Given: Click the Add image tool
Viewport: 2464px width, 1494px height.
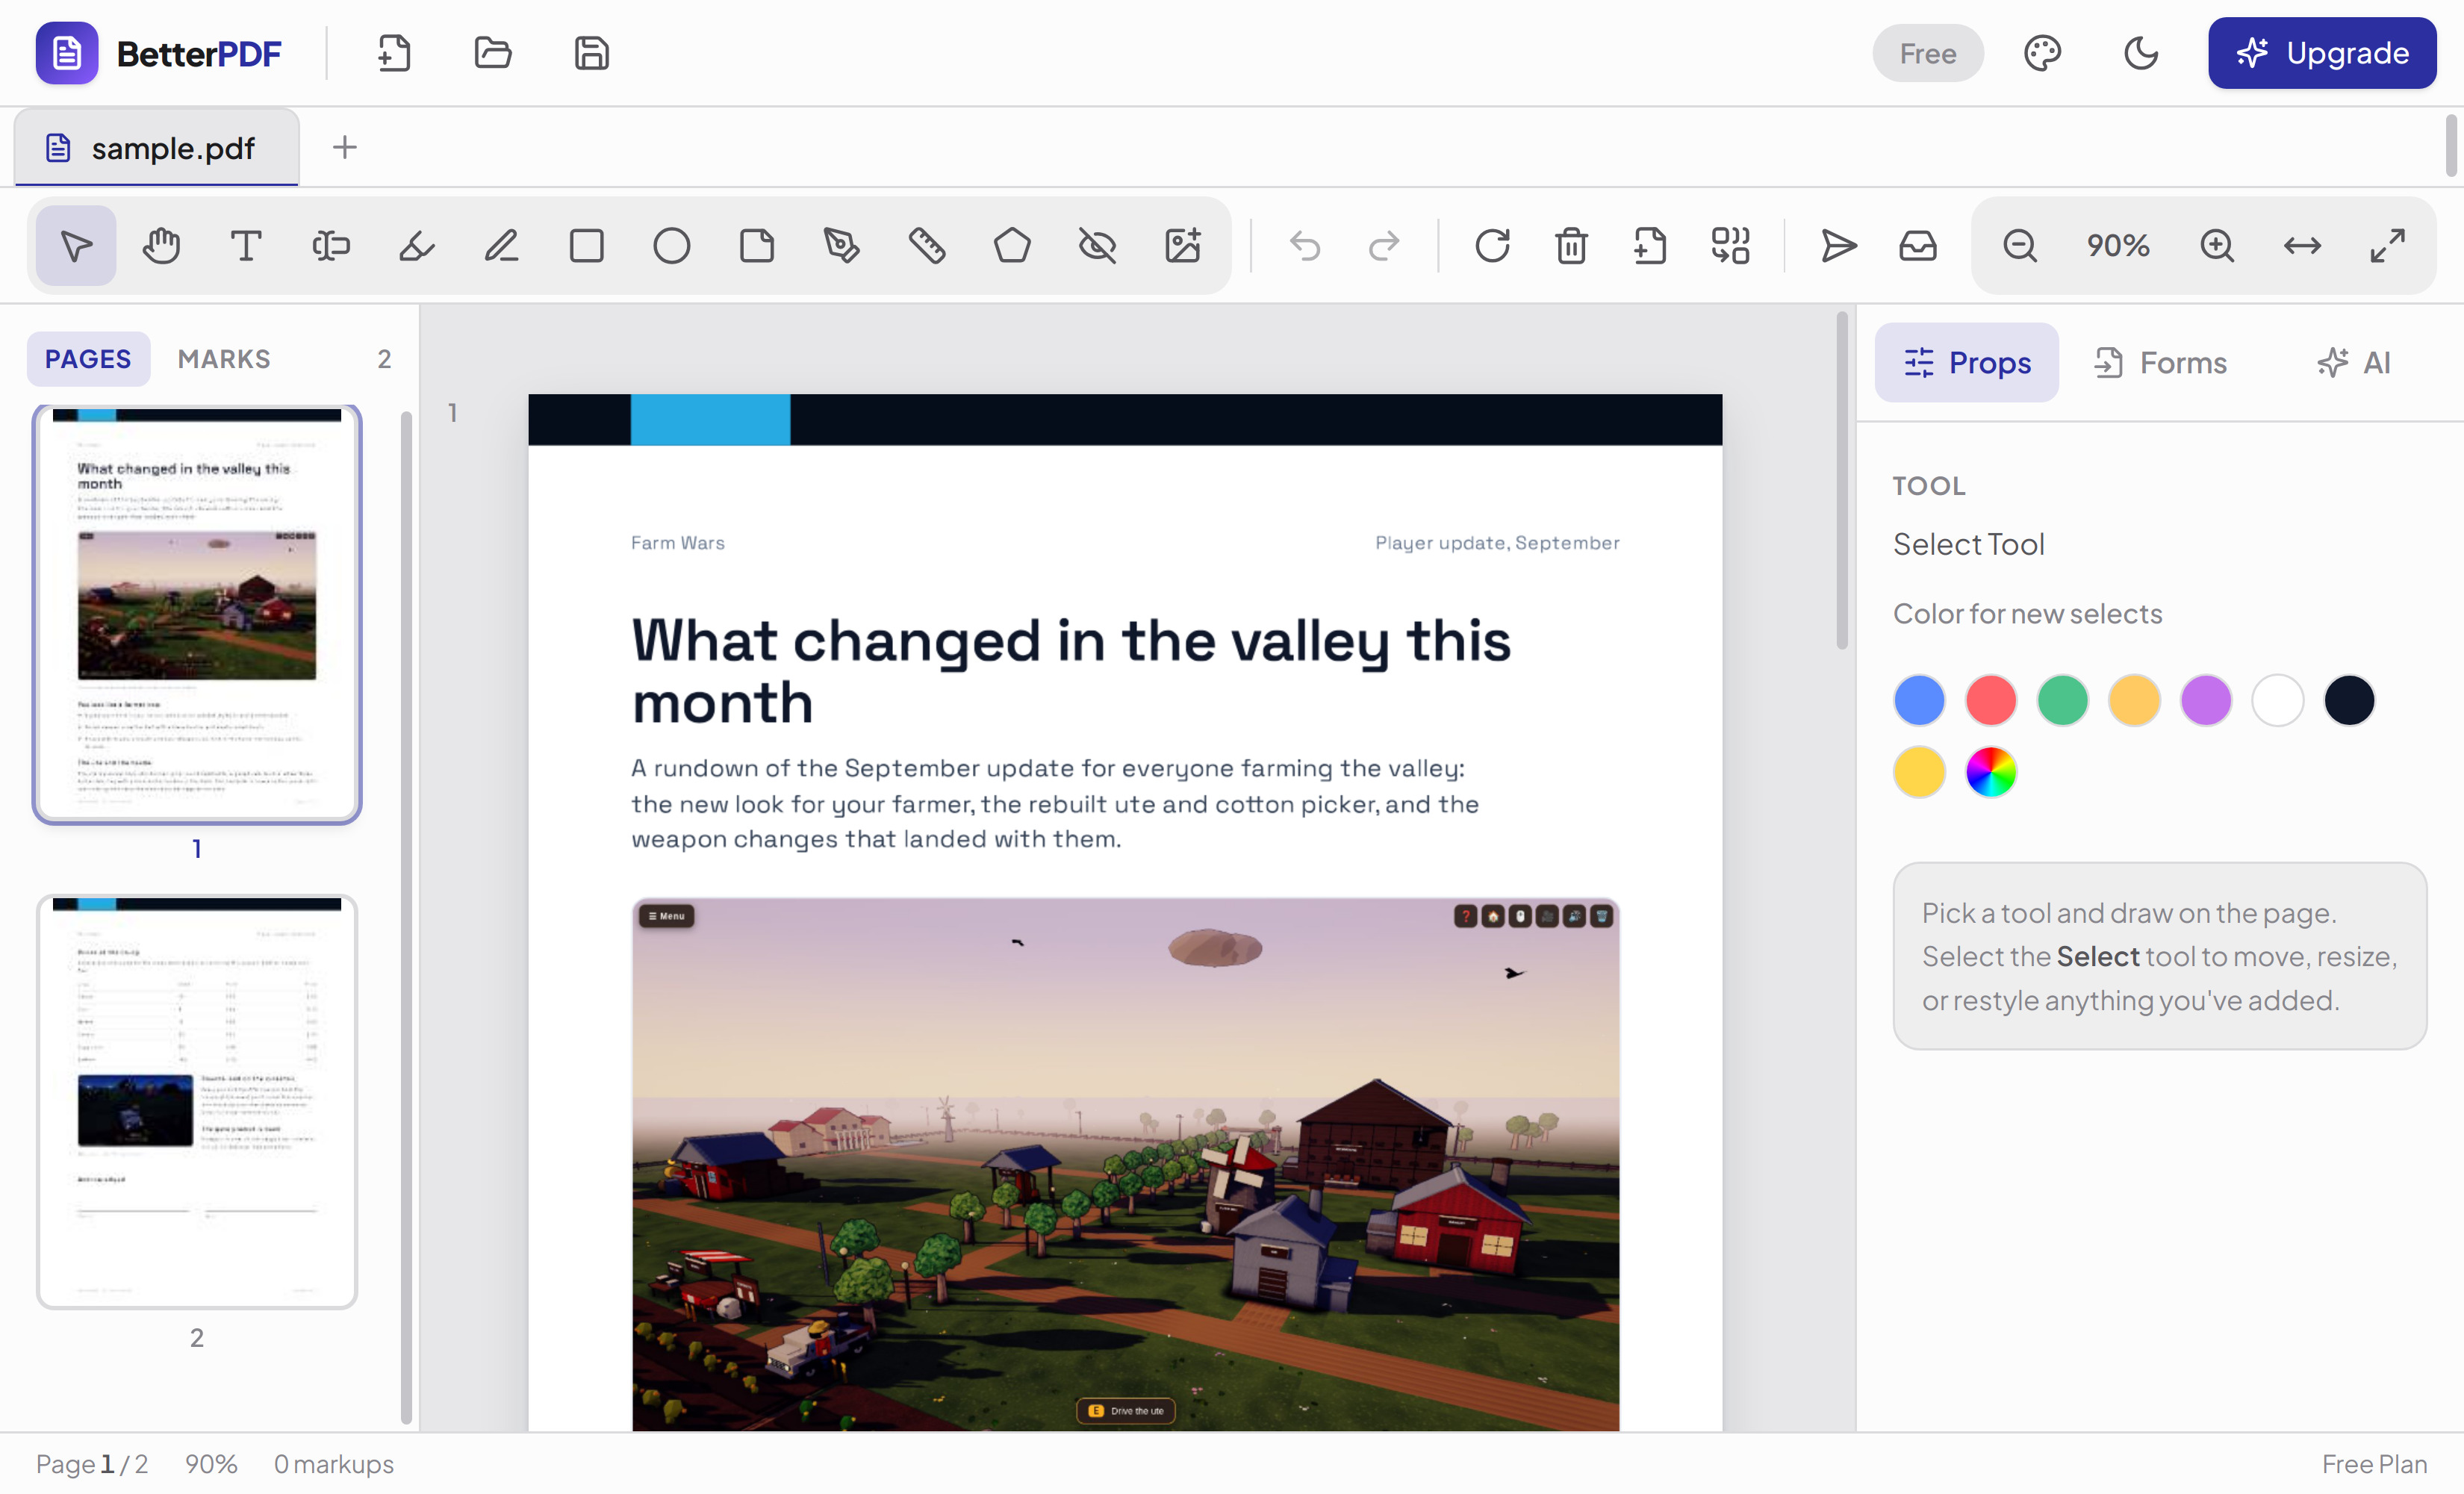Looking at the screenshot, I should click(1182, 245).
